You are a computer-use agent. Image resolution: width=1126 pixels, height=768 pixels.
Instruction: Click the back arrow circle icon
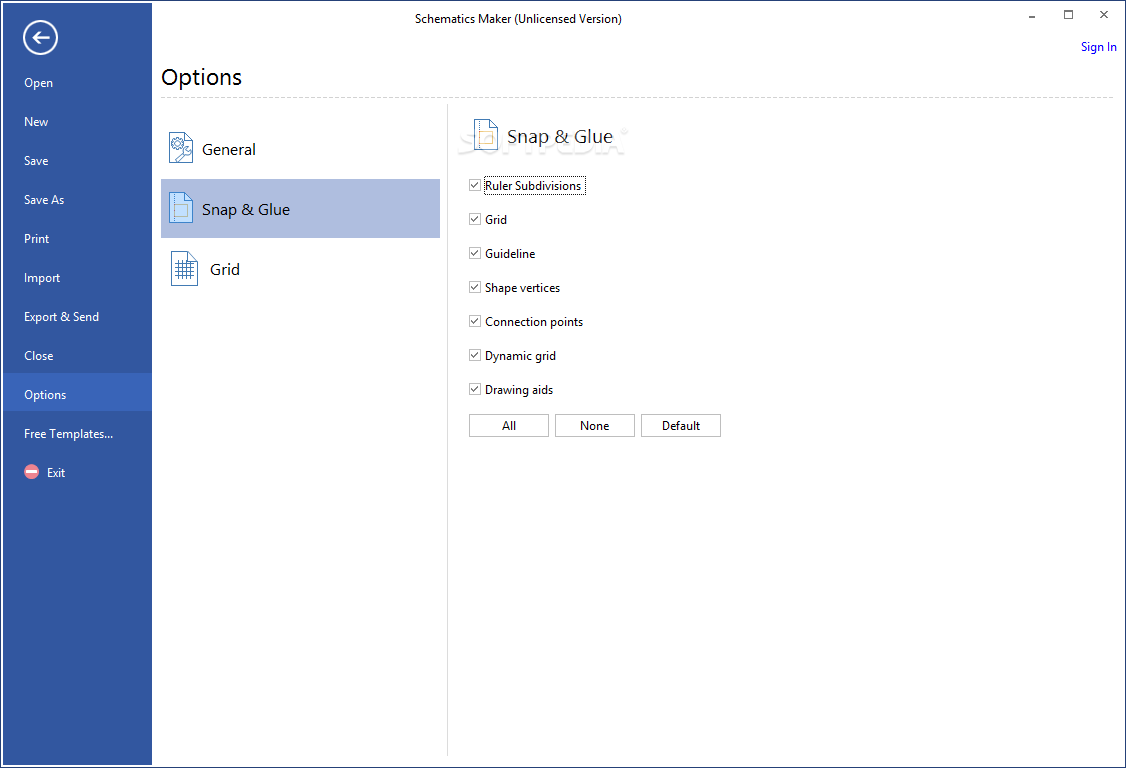pyautogui.click(x=40, y=37)
